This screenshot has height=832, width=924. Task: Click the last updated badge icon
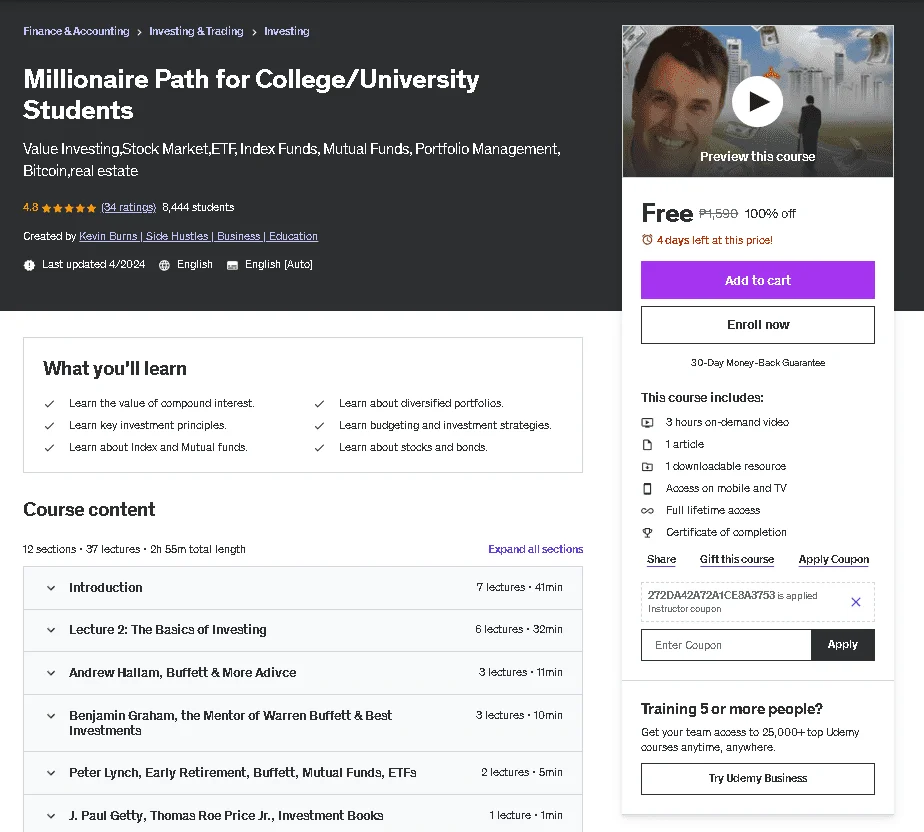pos(29,265)
